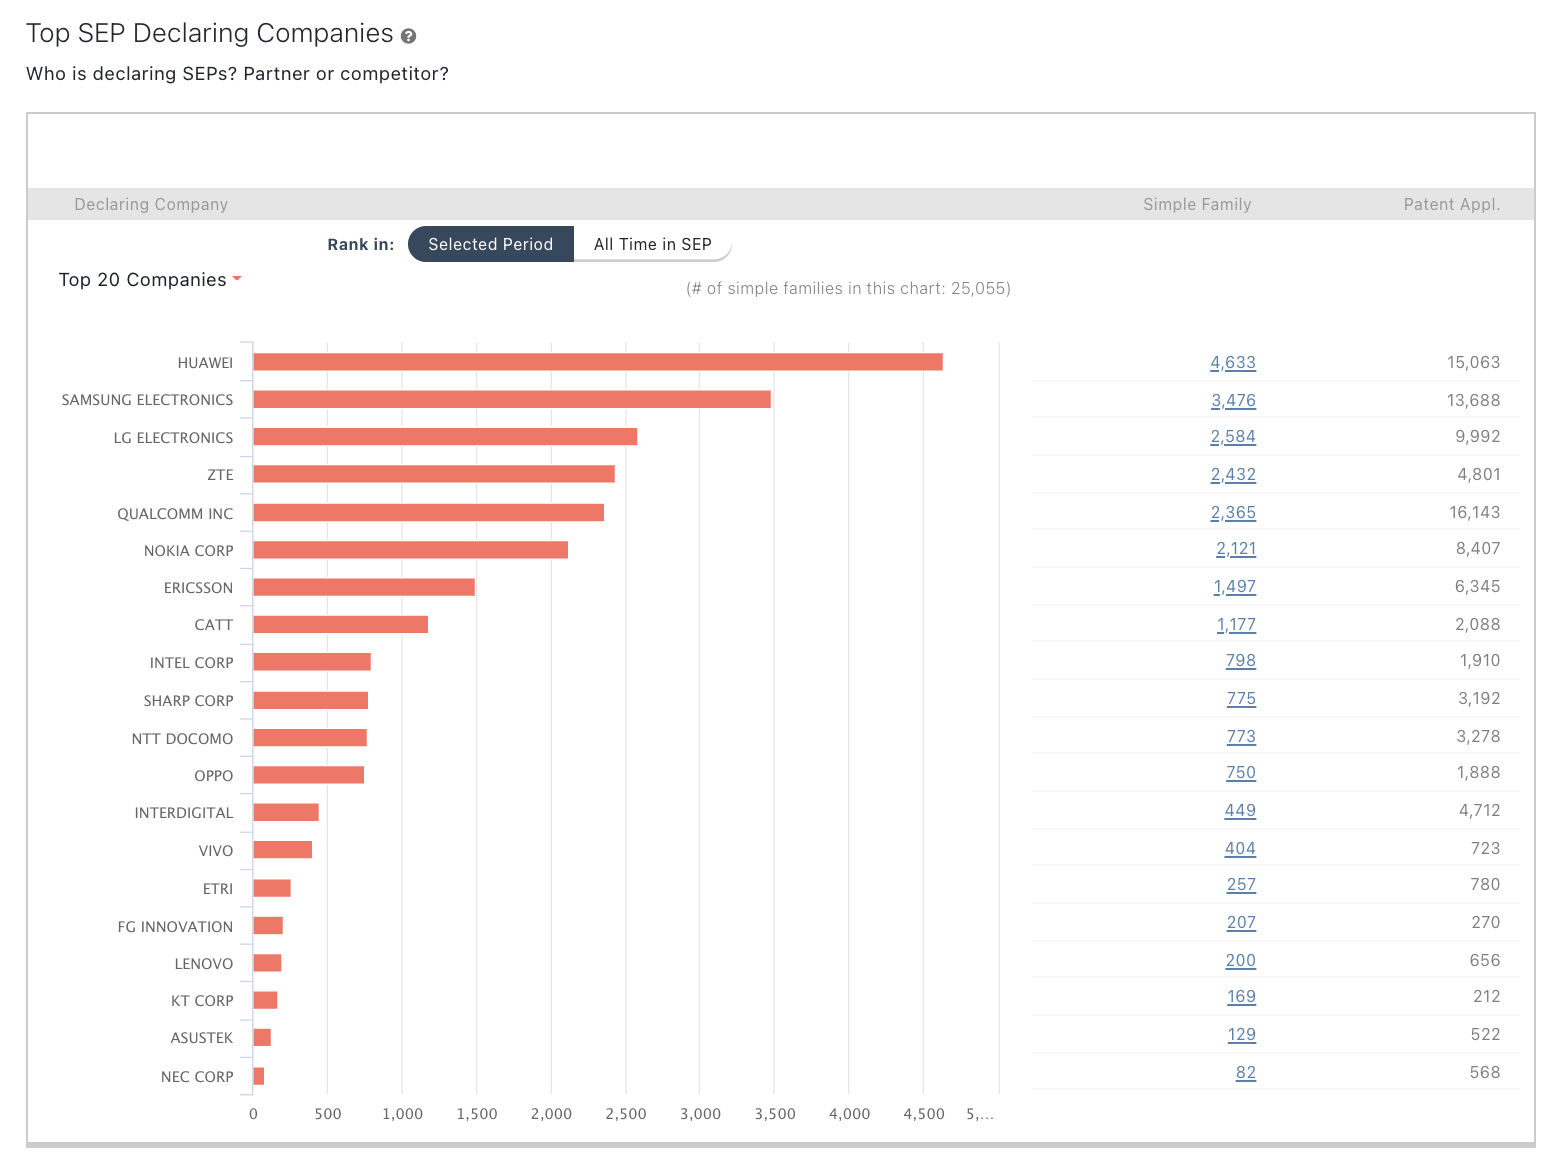Open KT Corp's 169 simple family link

(1241, 997)
